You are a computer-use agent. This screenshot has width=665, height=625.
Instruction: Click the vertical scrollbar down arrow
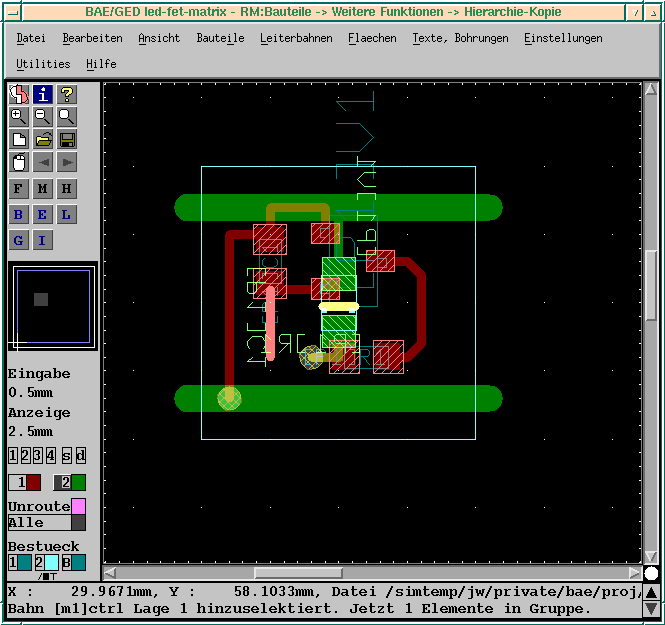coord(651,556)
